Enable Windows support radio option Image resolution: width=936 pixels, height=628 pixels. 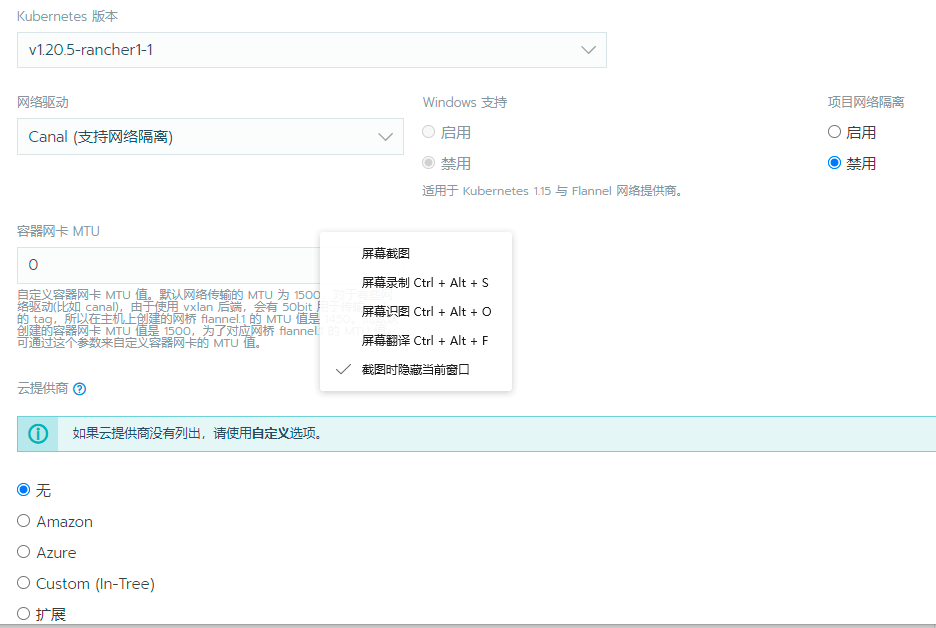[x=429, y=132]
